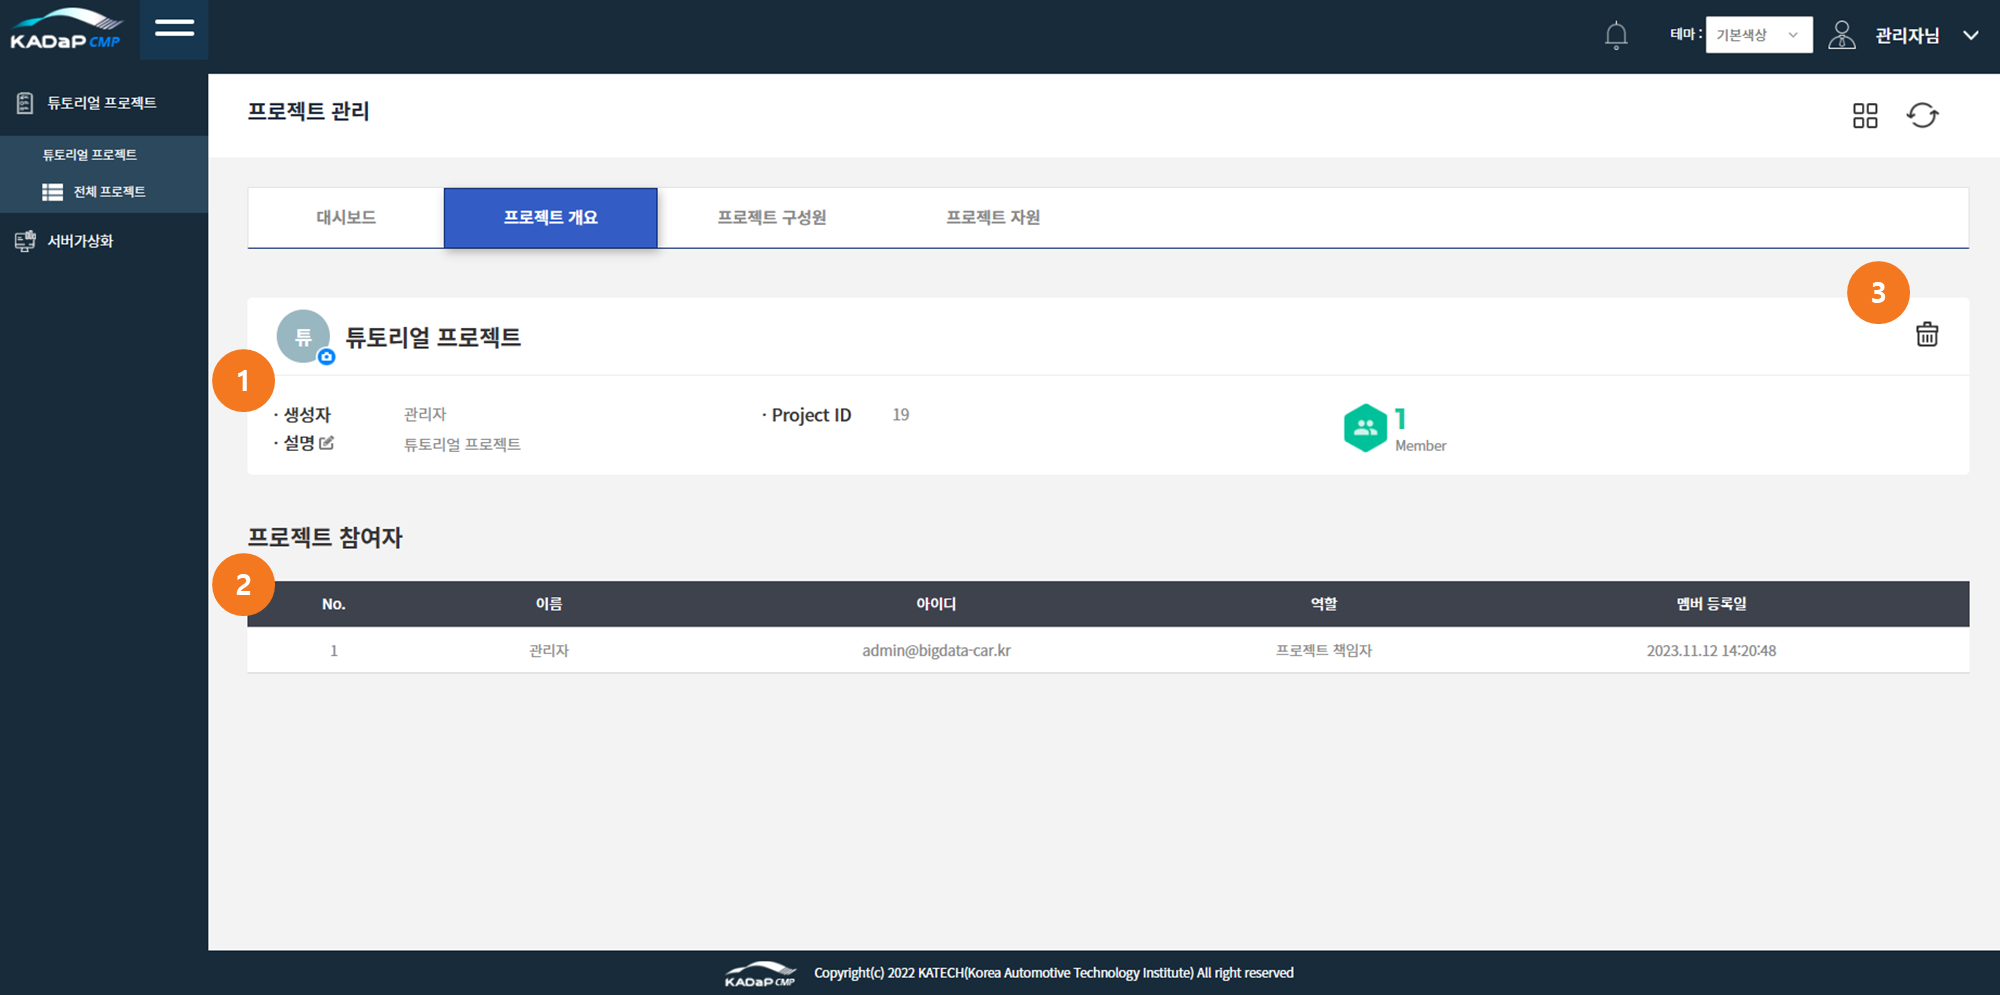Click the green Member hexagon icon
Viewport: 2000px width, 995px height.
point(1364,428)
